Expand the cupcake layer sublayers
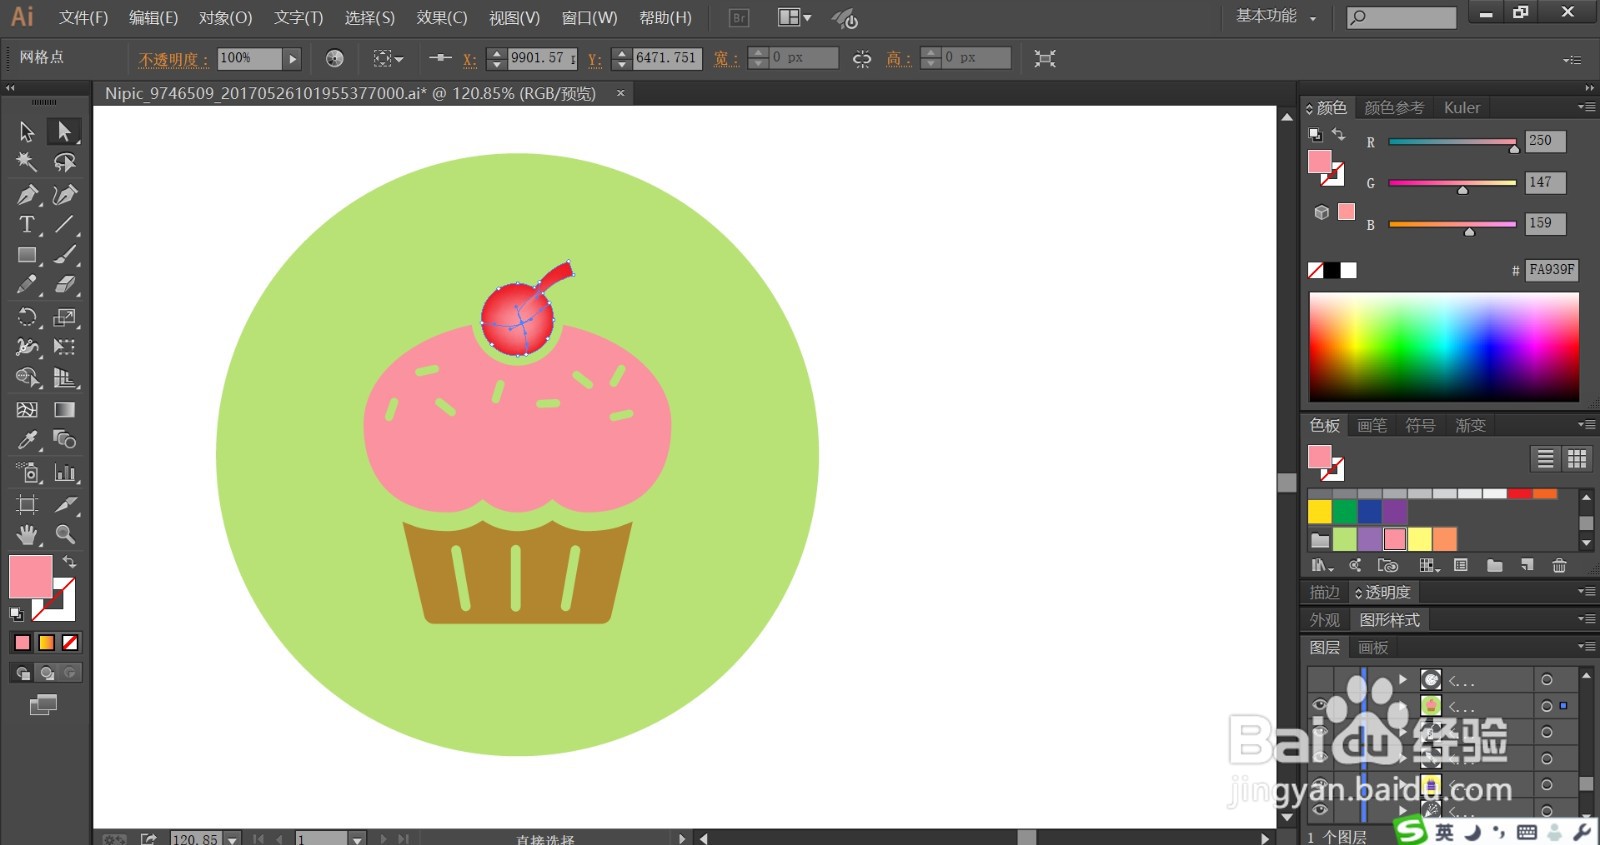1600x845 pixels. click(x=1403, y=706)
